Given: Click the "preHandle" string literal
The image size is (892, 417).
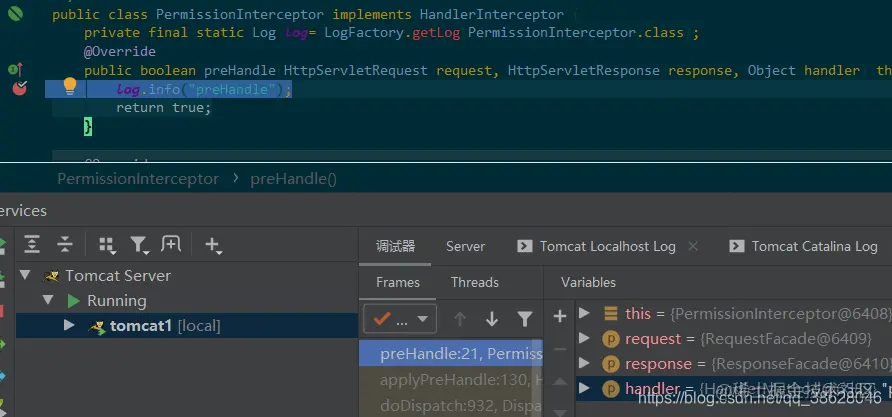Looking at the screenshot, I should point(232,89).
